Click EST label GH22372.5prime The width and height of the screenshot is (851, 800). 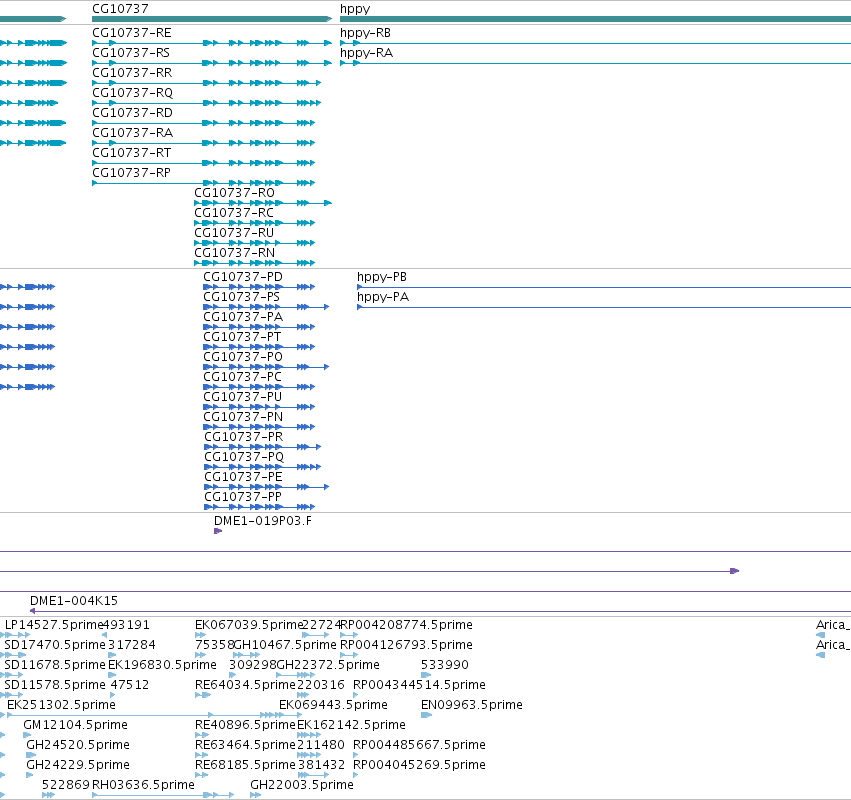[328, 665]
